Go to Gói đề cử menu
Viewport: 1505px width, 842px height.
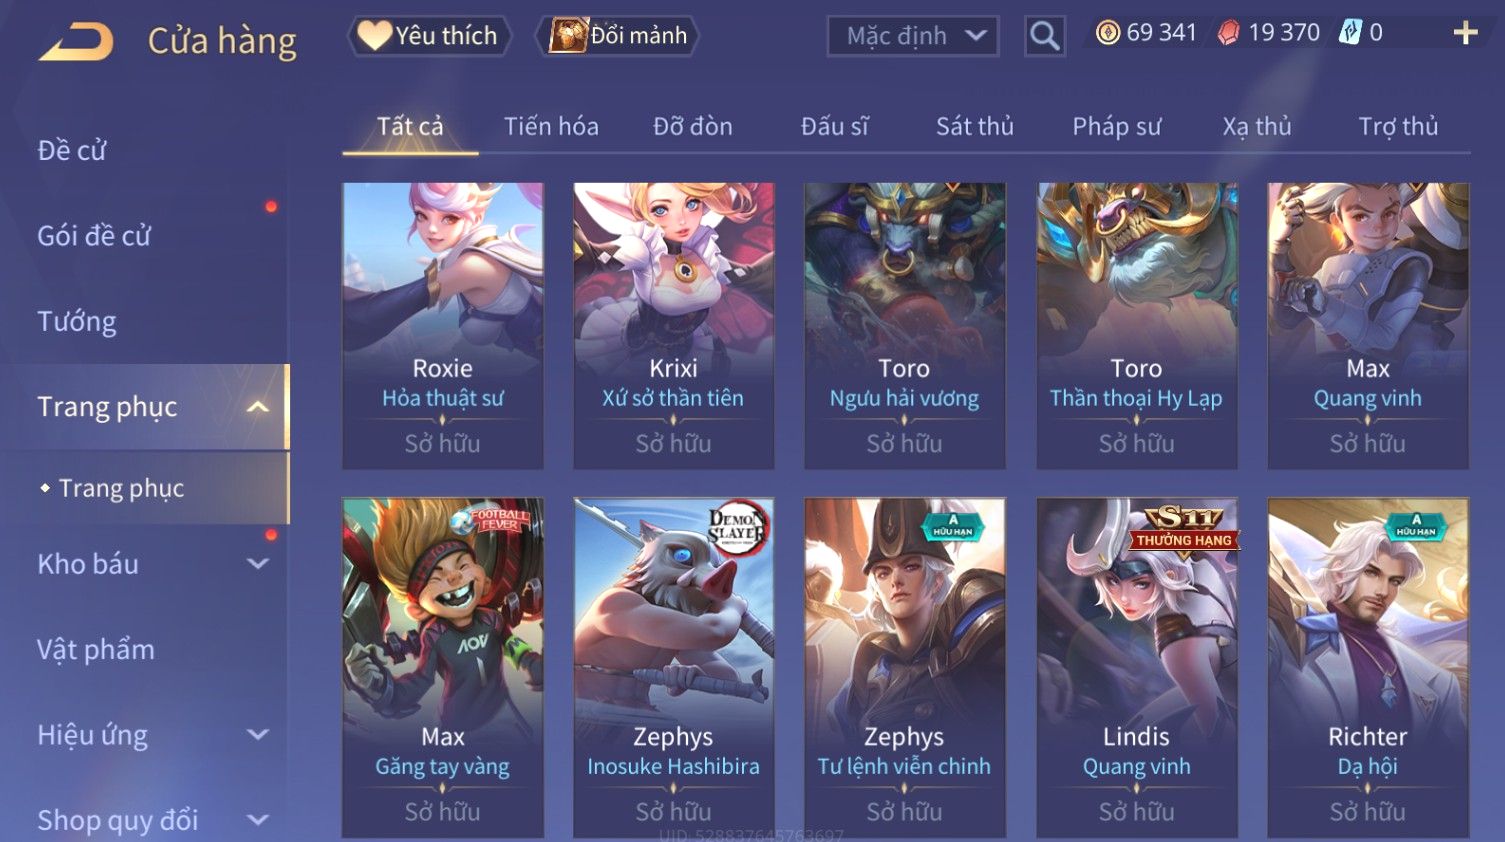[x=94, y=236]
